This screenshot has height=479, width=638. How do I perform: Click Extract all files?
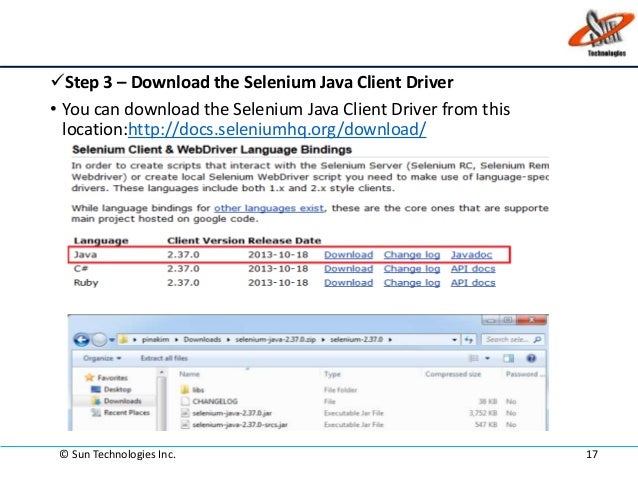point(164,359)
